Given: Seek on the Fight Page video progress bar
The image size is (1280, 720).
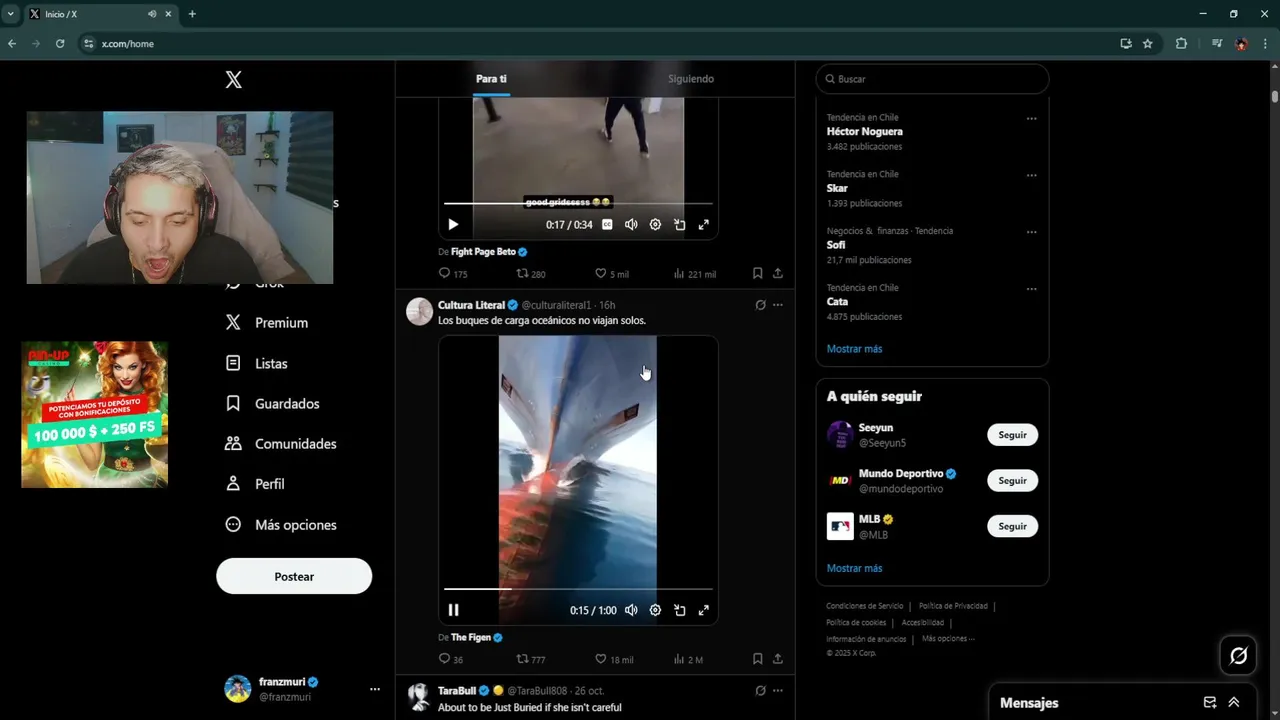Looking at the screenshot, I should click(x=578, y=204).
